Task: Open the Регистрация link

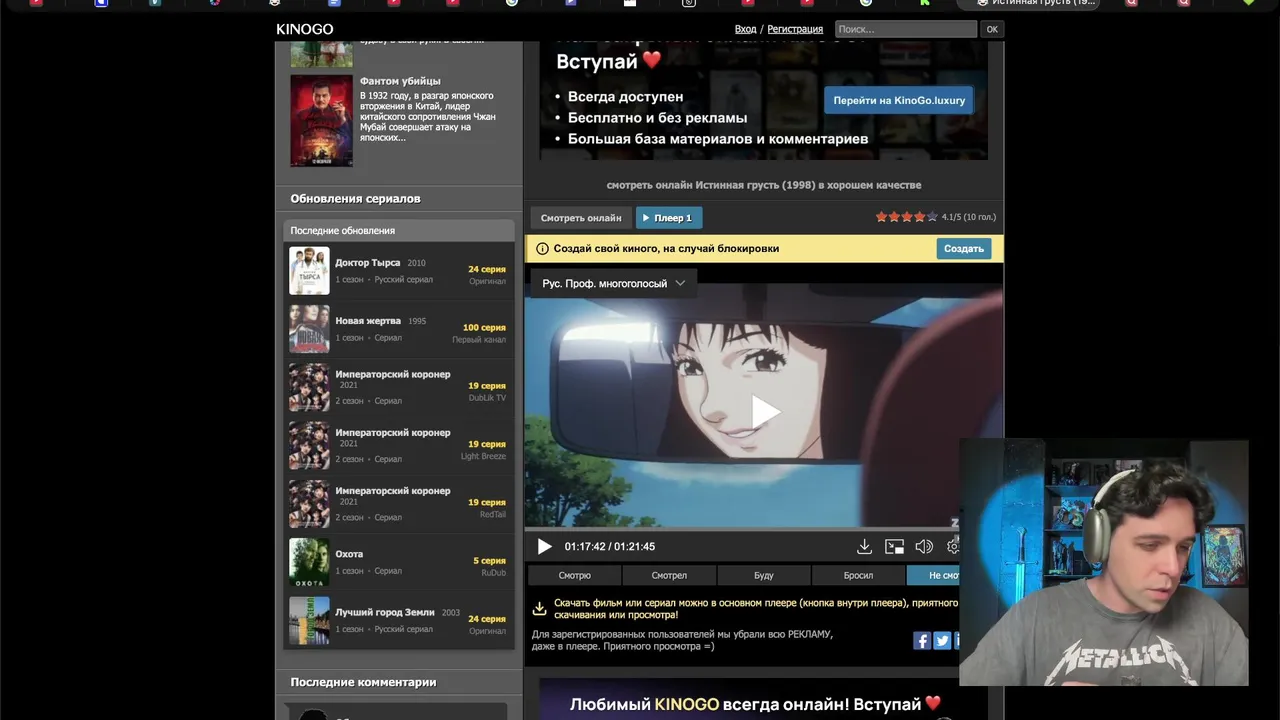Action: pos(795,29)
